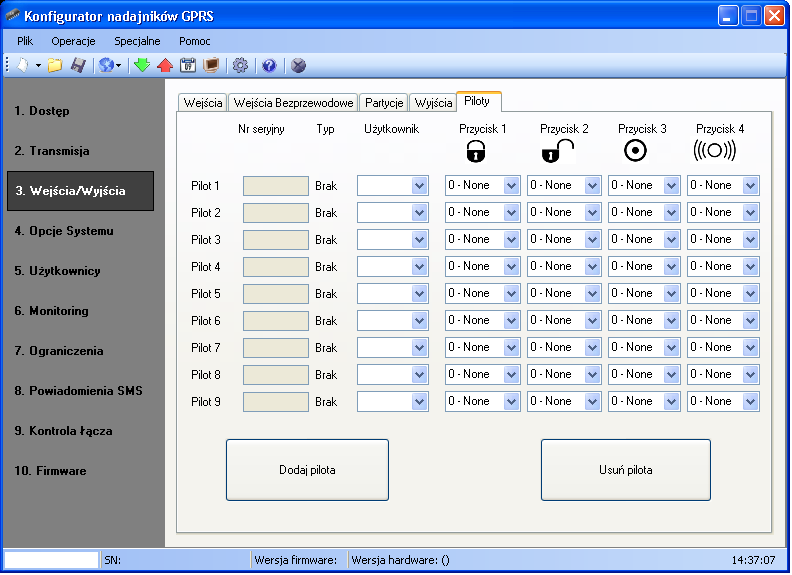The height and width of the screenshot is (575, 792).
Task: Go to section 10. Firmware
Action: tap(51, 471)
